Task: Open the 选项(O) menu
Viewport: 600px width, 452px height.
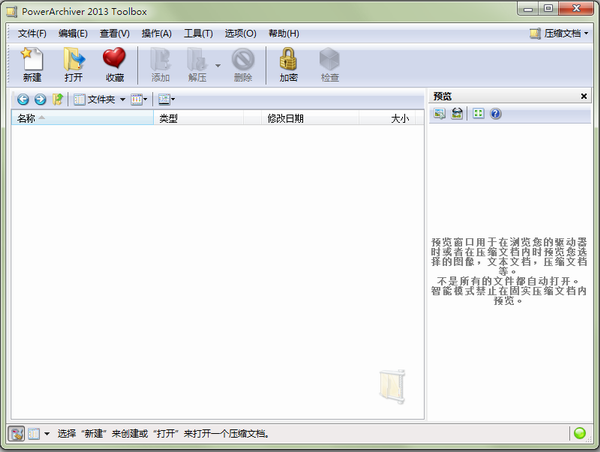Action: (x=240, y=34)
